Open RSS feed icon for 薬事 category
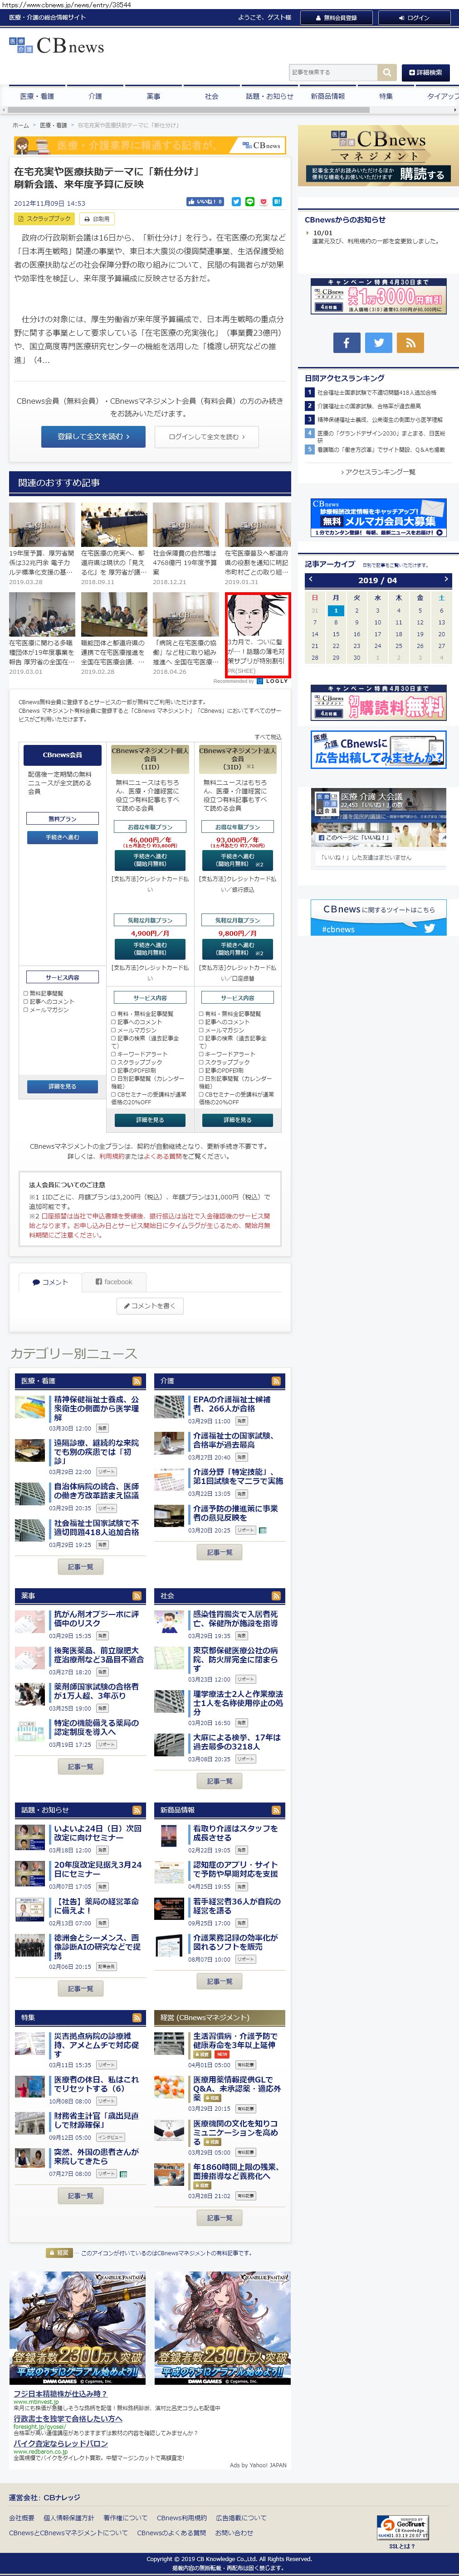459x2576 pixels. click(x=136, y=1596)
